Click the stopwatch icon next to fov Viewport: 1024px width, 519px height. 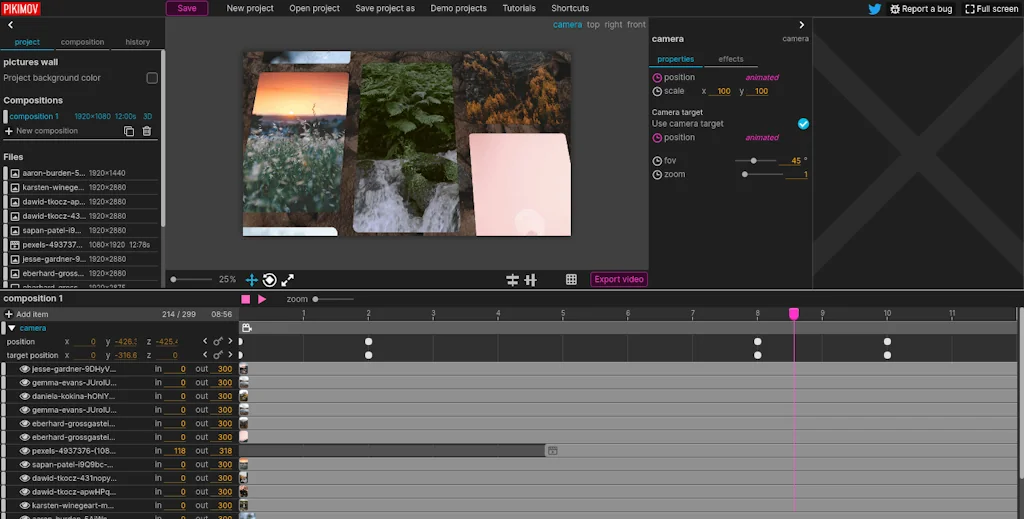pos(657,161)
